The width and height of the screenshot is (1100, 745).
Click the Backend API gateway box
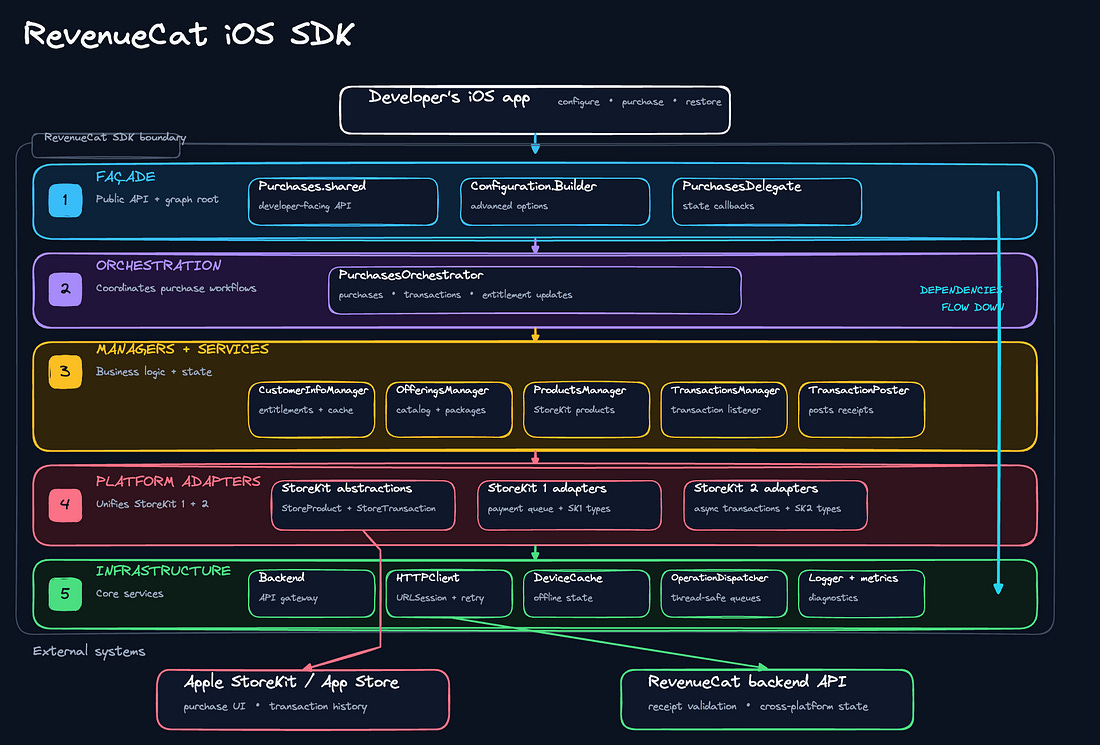click(311, 593)
